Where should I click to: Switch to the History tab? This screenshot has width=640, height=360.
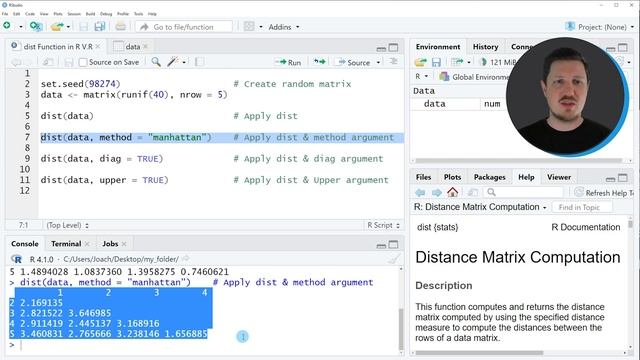pyautogui.click(x=485, y=47)
